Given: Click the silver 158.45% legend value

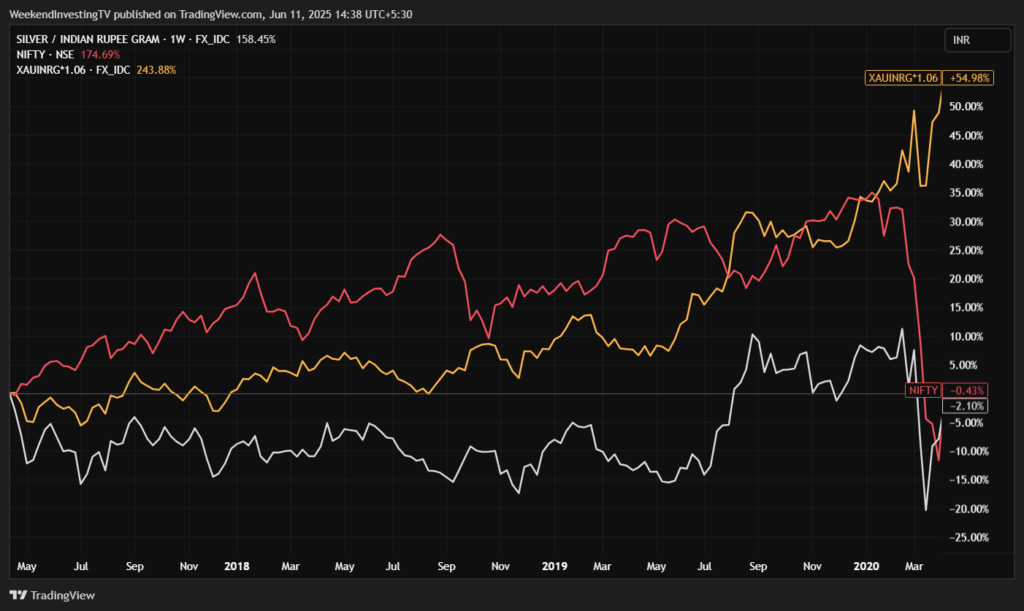Looking at the screenshot, I should click(x=256, y=39).
